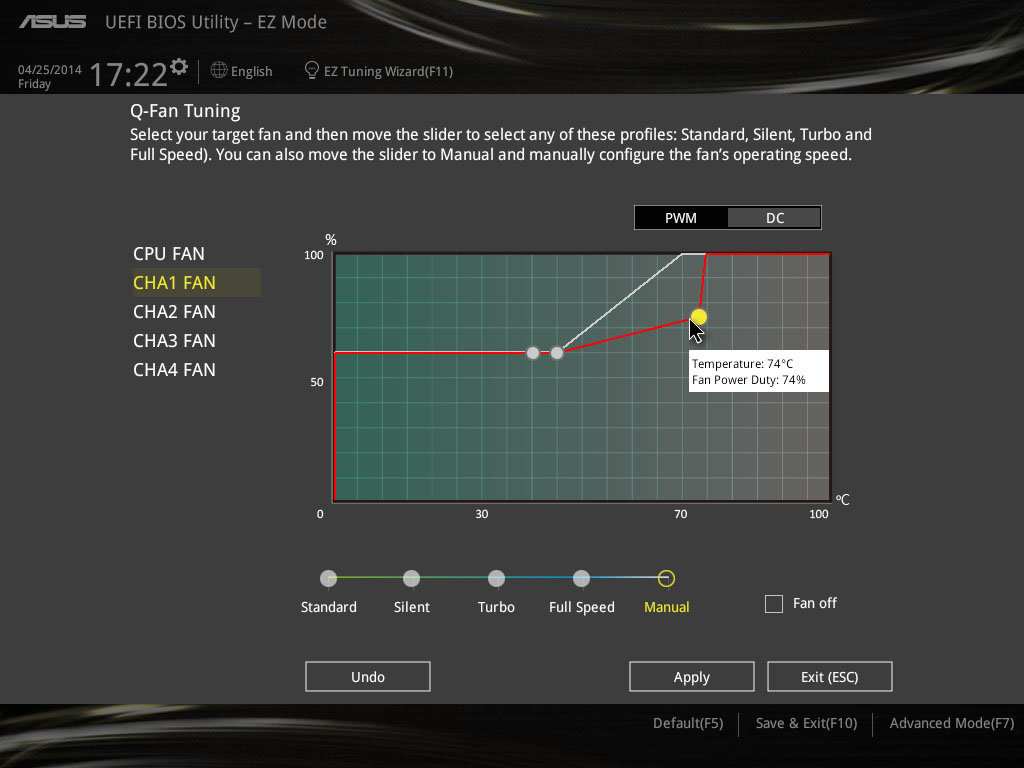Set profile slider to Full Speed
Screen dimensions: 1024x768
581,578
